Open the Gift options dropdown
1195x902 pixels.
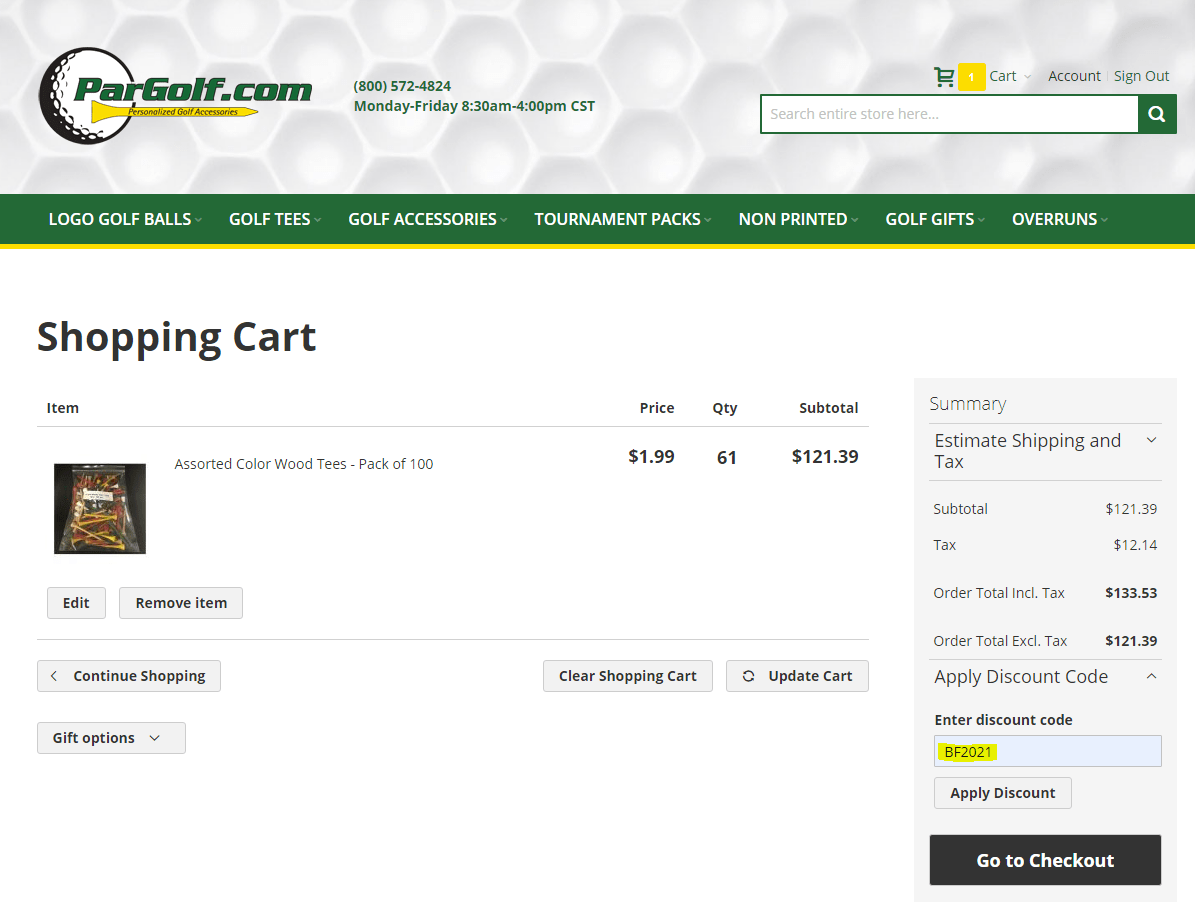pos(111,738)
